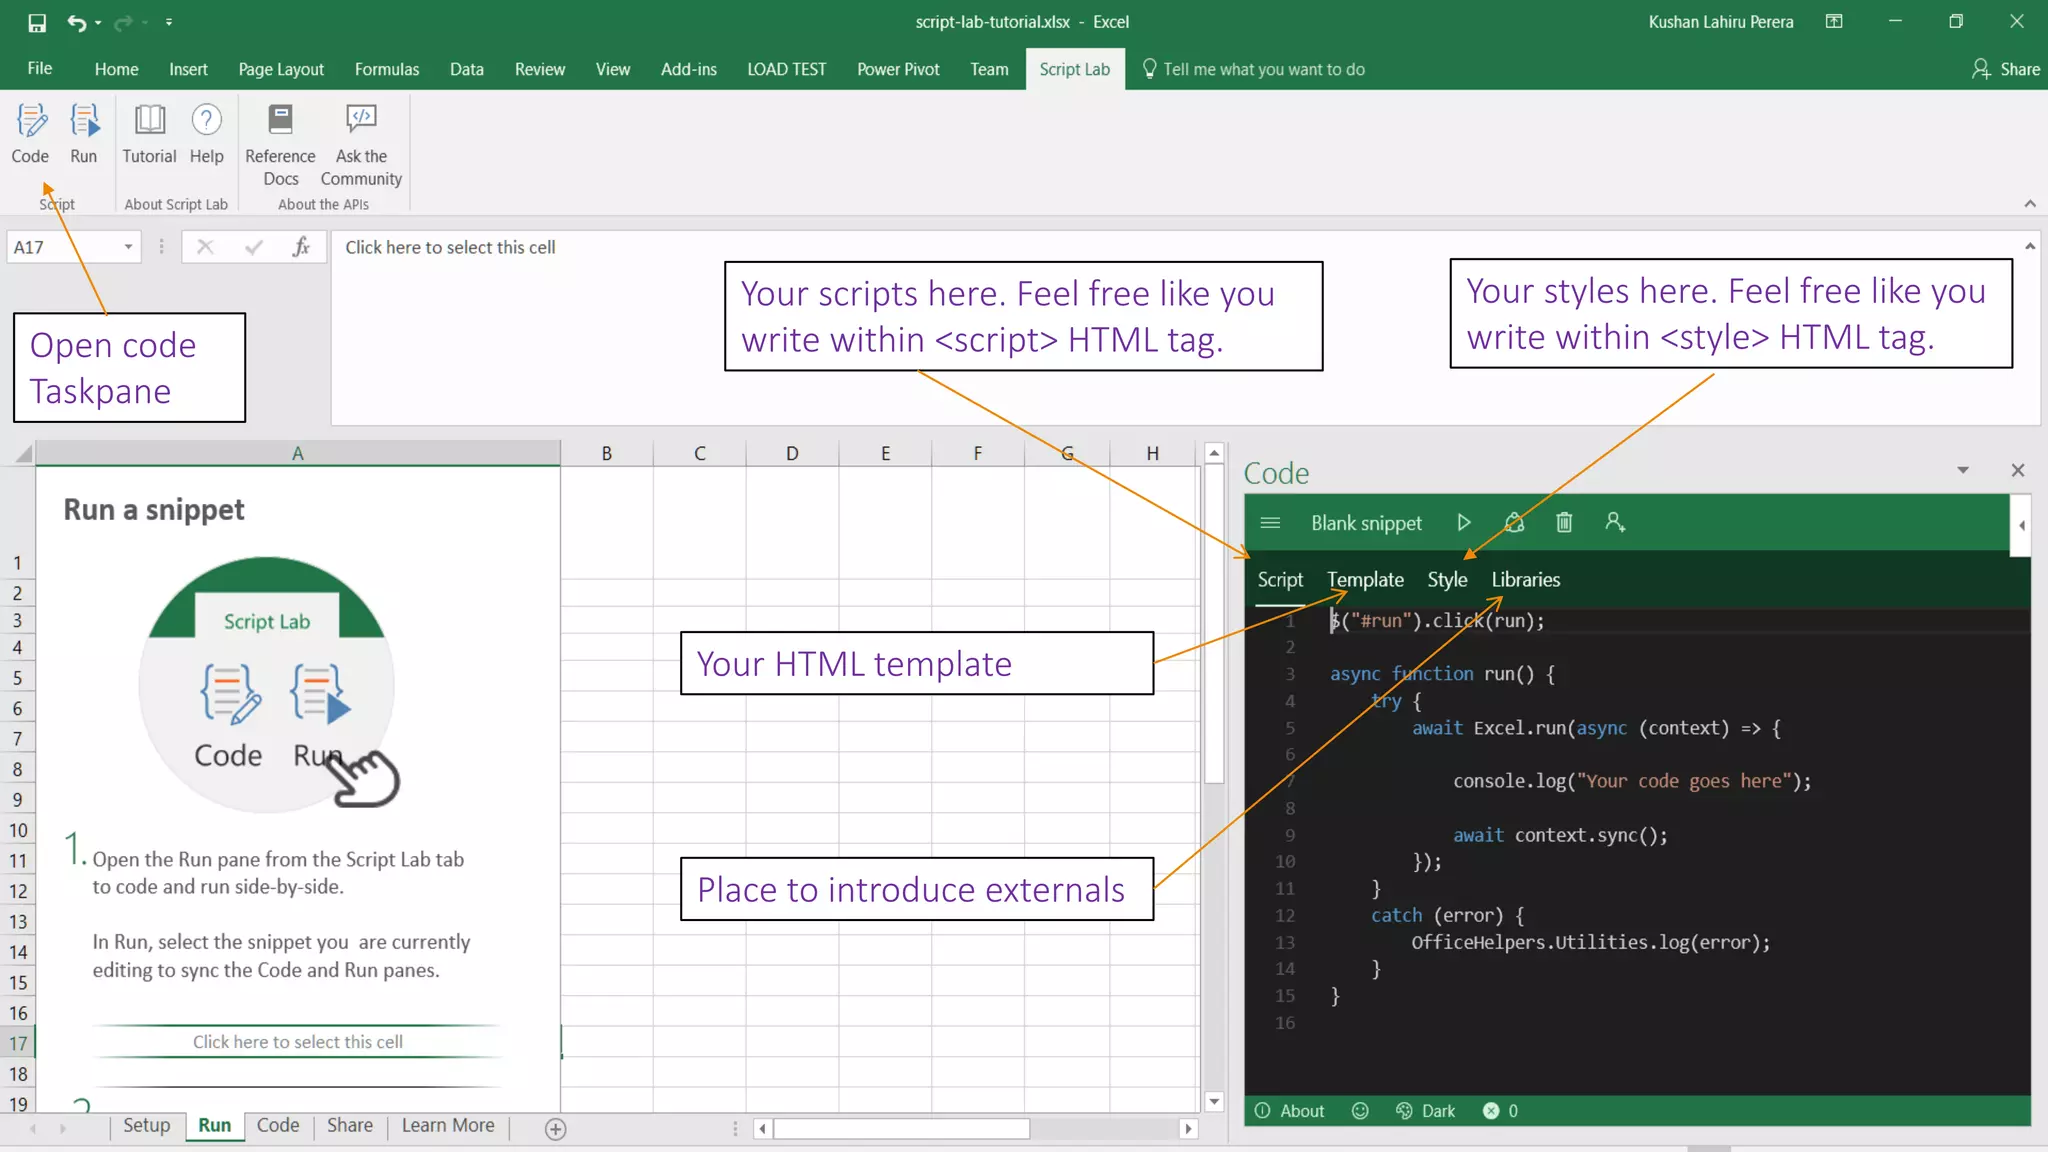This screenshot has width=2048, height=1152.
Task: Click the Select All corner triangle
Action: tap(23, 453)
